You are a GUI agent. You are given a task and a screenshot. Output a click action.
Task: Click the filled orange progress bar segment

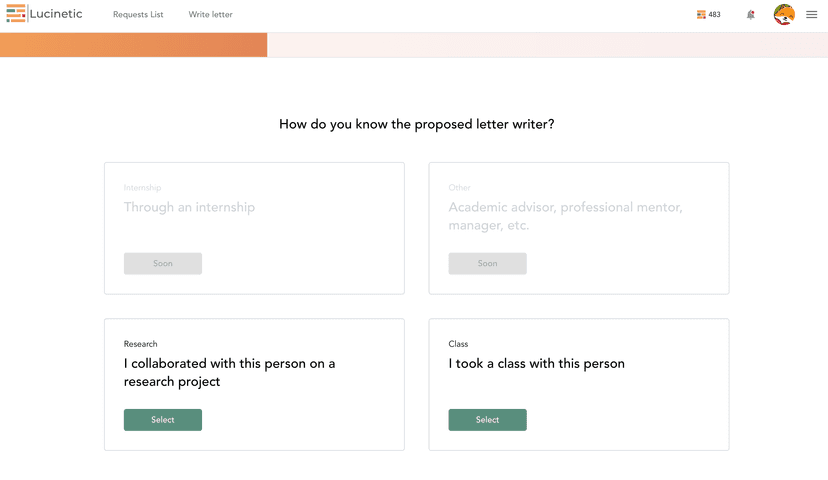click(x=133, y=45)
